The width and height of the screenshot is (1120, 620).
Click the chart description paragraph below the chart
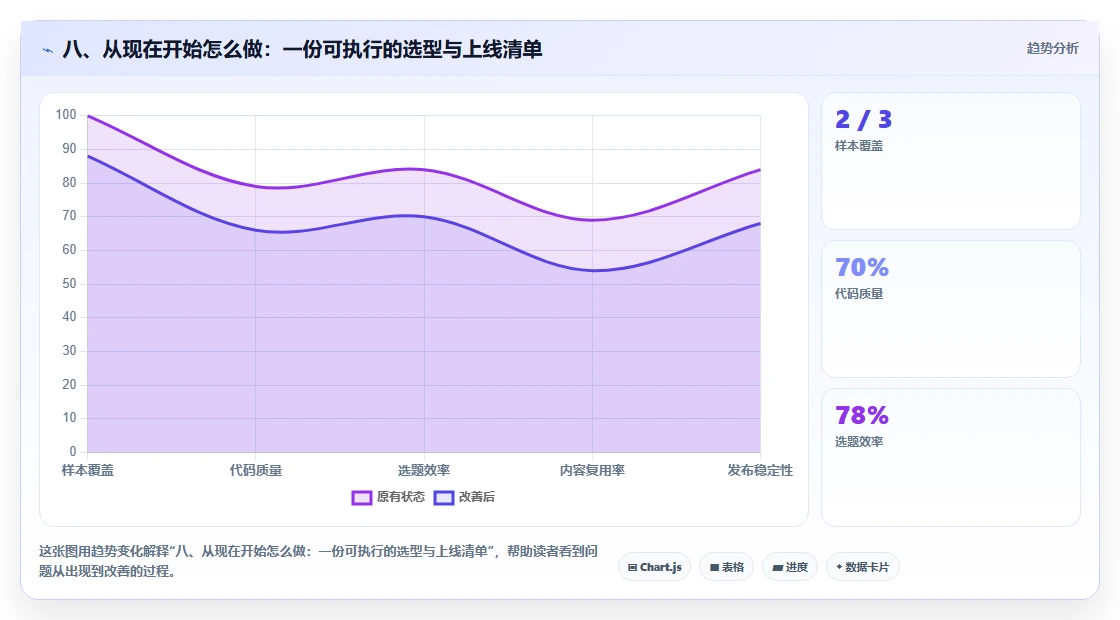tap(319, 561)
